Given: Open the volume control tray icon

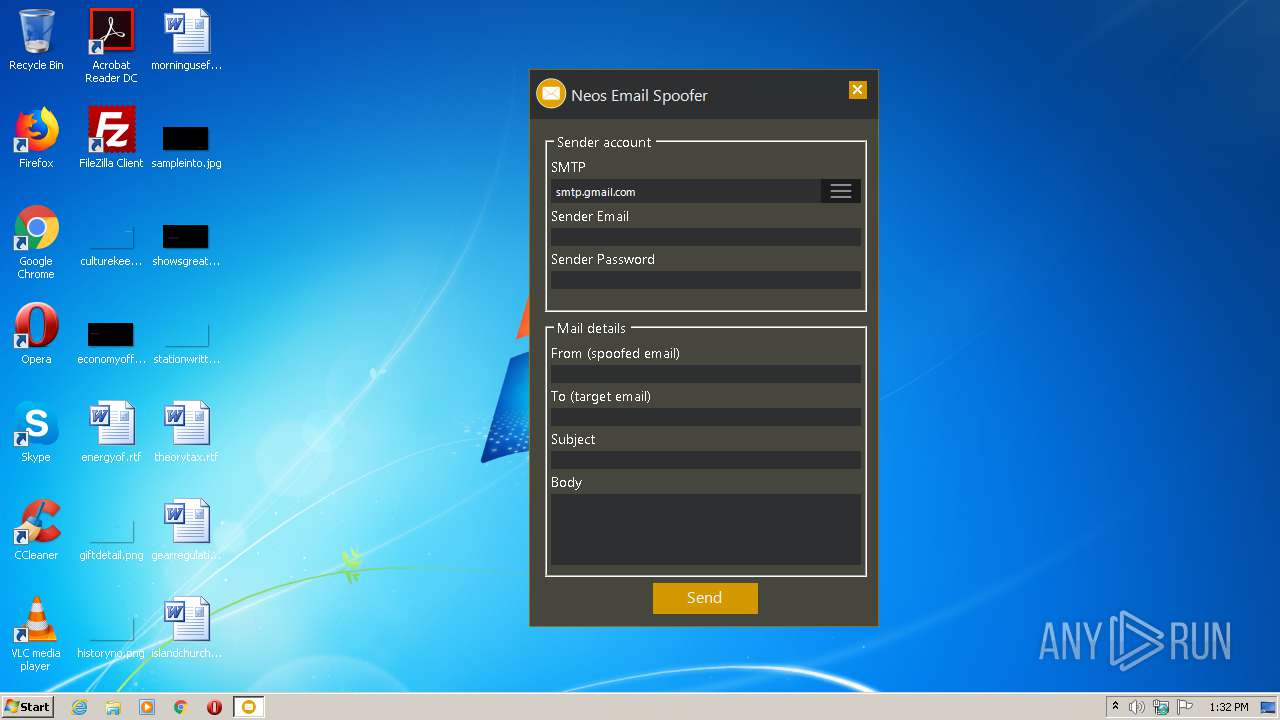Looking at the screenshot, I should pos(1137,707).
